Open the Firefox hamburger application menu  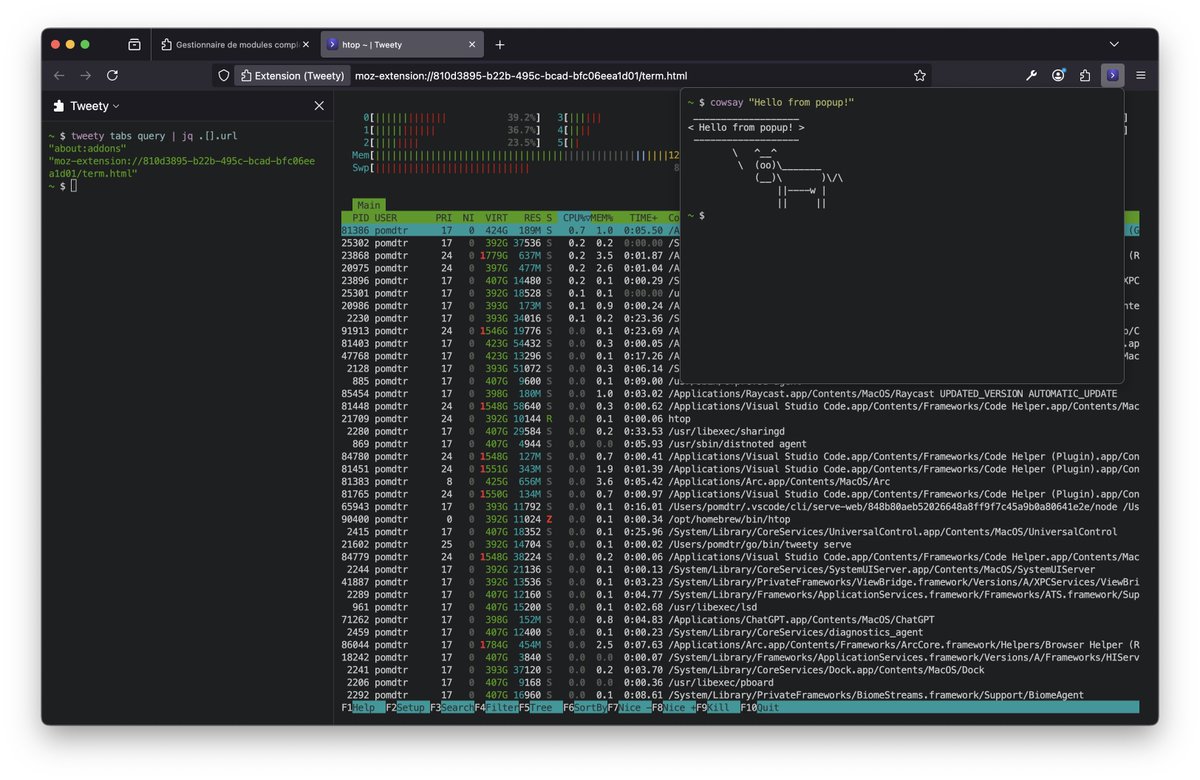pyautogui.click(x=1140, y=75)
